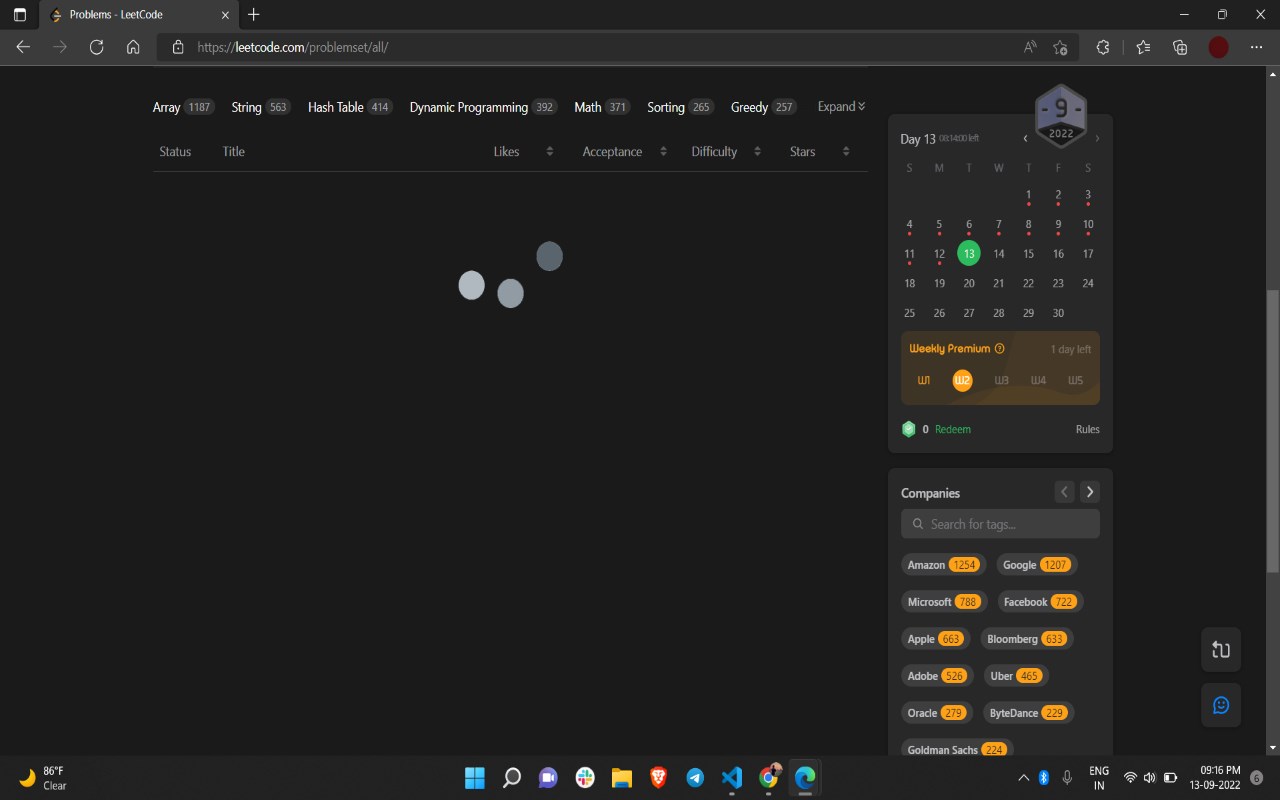Click the green hexagon coin icon
This screenshot has height=800, width=1280.
(909, 429)
